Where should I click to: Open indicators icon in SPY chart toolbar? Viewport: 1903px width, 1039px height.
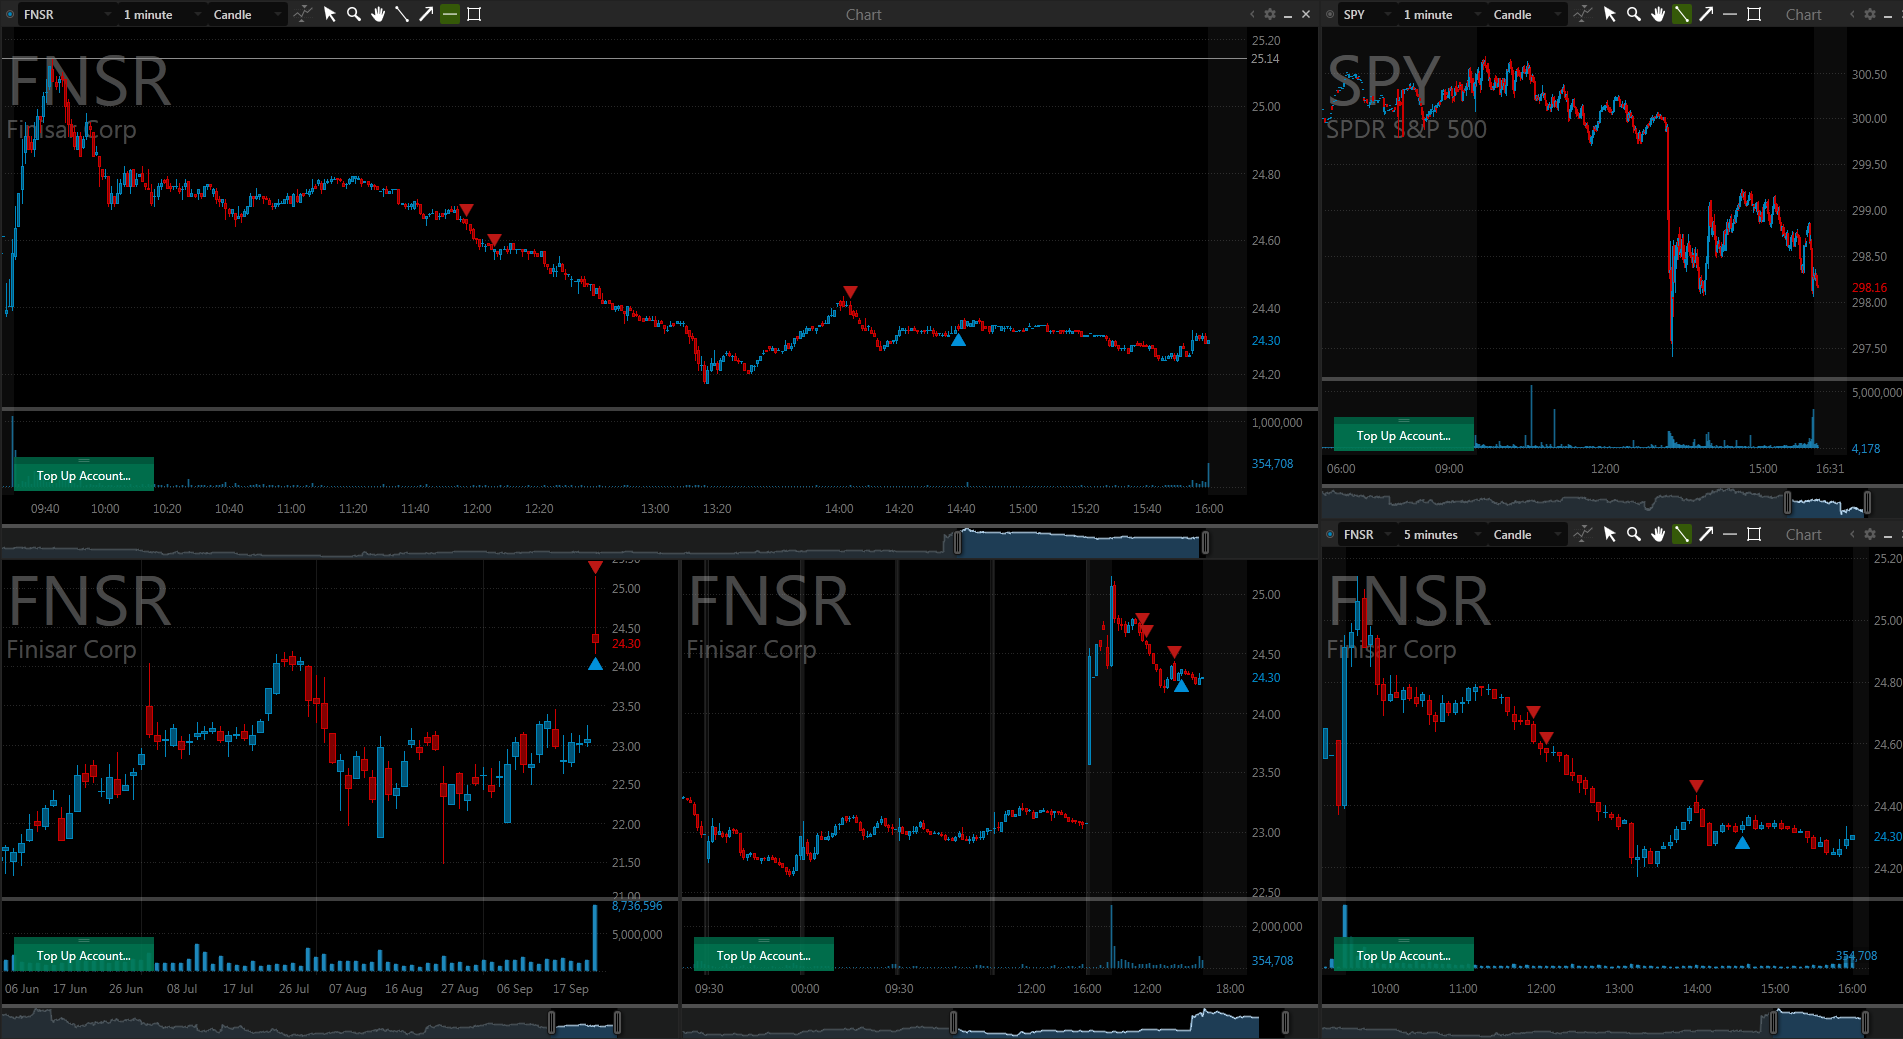point(1582,14)
